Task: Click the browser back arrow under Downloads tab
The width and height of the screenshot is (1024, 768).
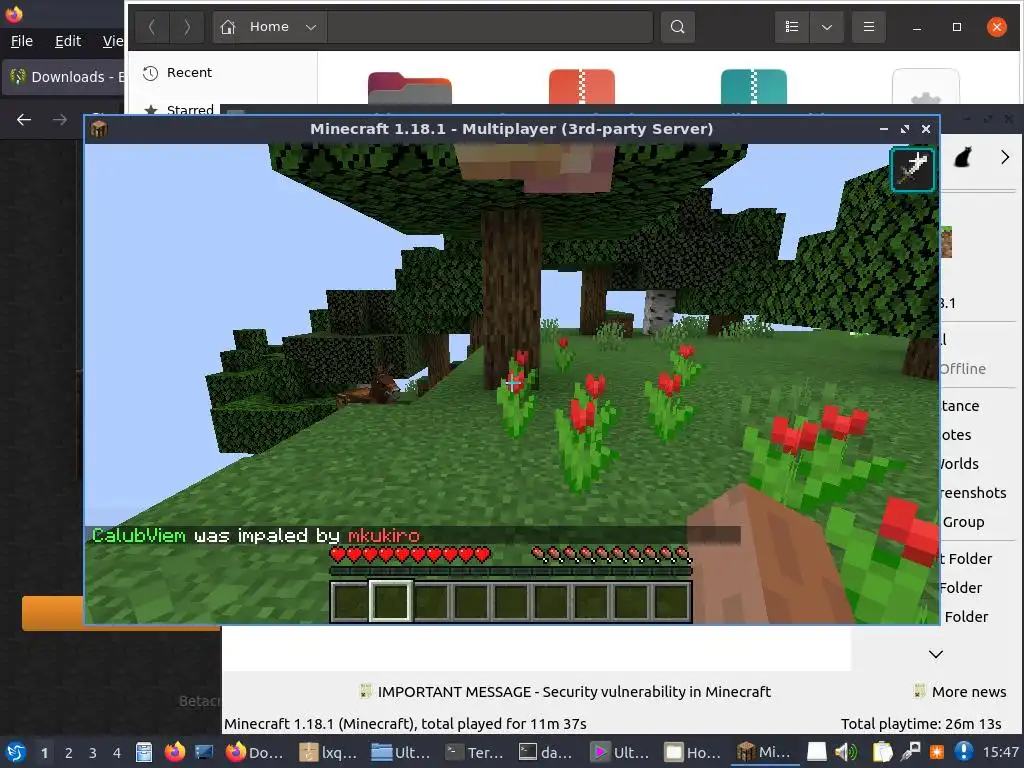Action: [24, 120]
